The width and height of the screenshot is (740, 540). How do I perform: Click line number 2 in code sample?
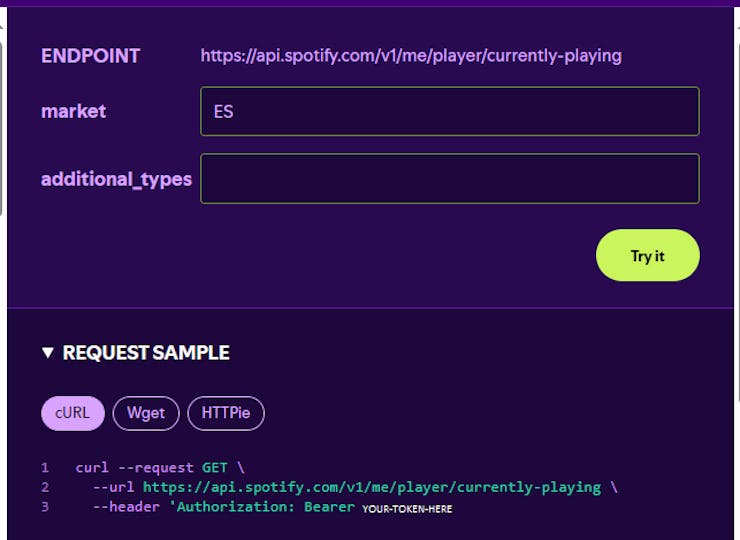[45, 487]
